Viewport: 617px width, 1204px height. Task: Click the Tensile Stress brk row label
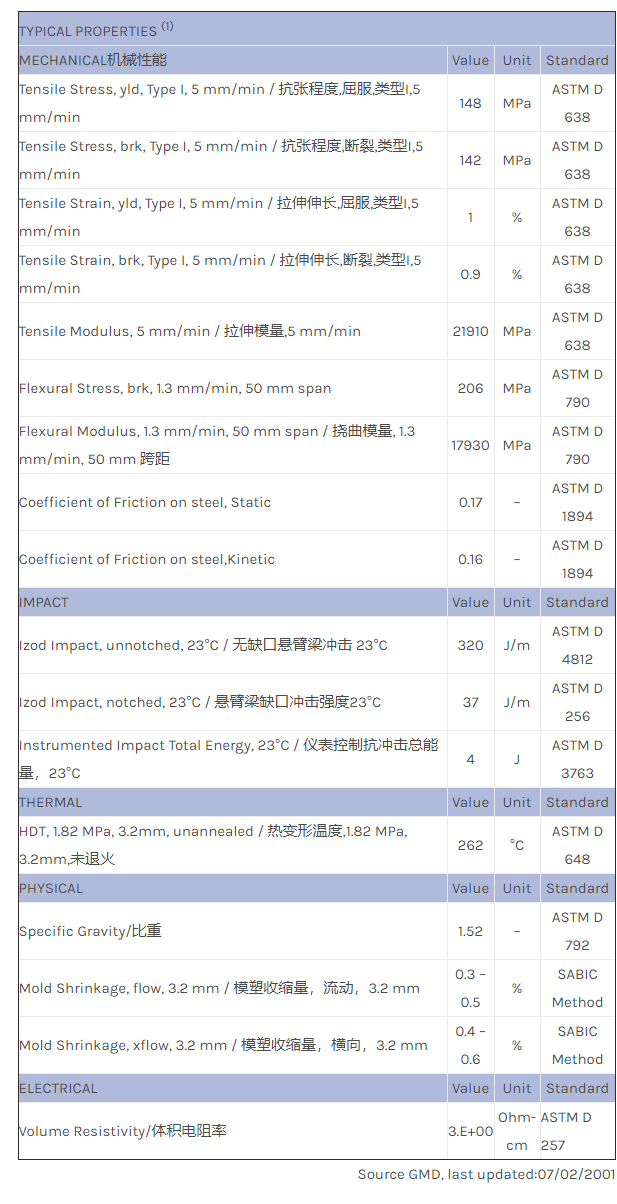[221, 160]
